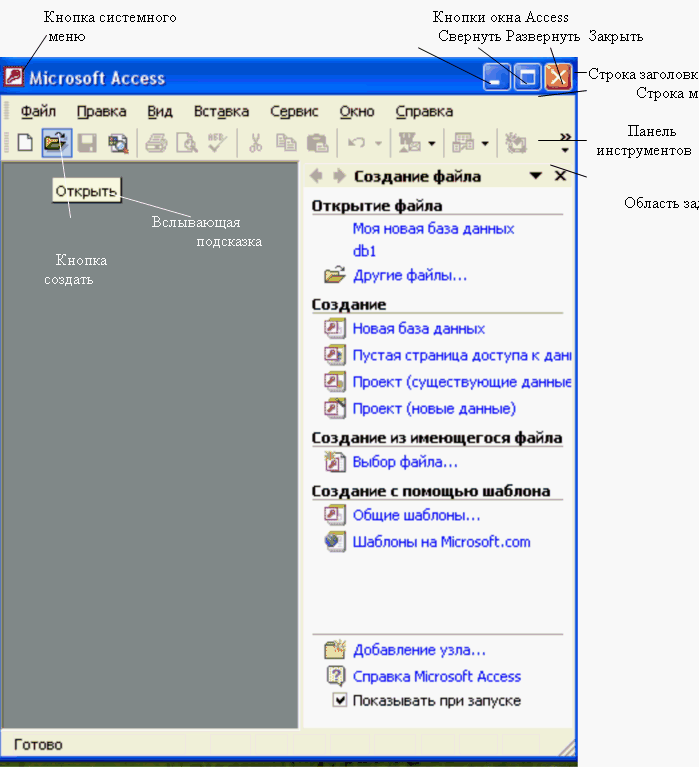Click the Создание файла pane title
The image size is (699, 767).
tap(417, 176)
